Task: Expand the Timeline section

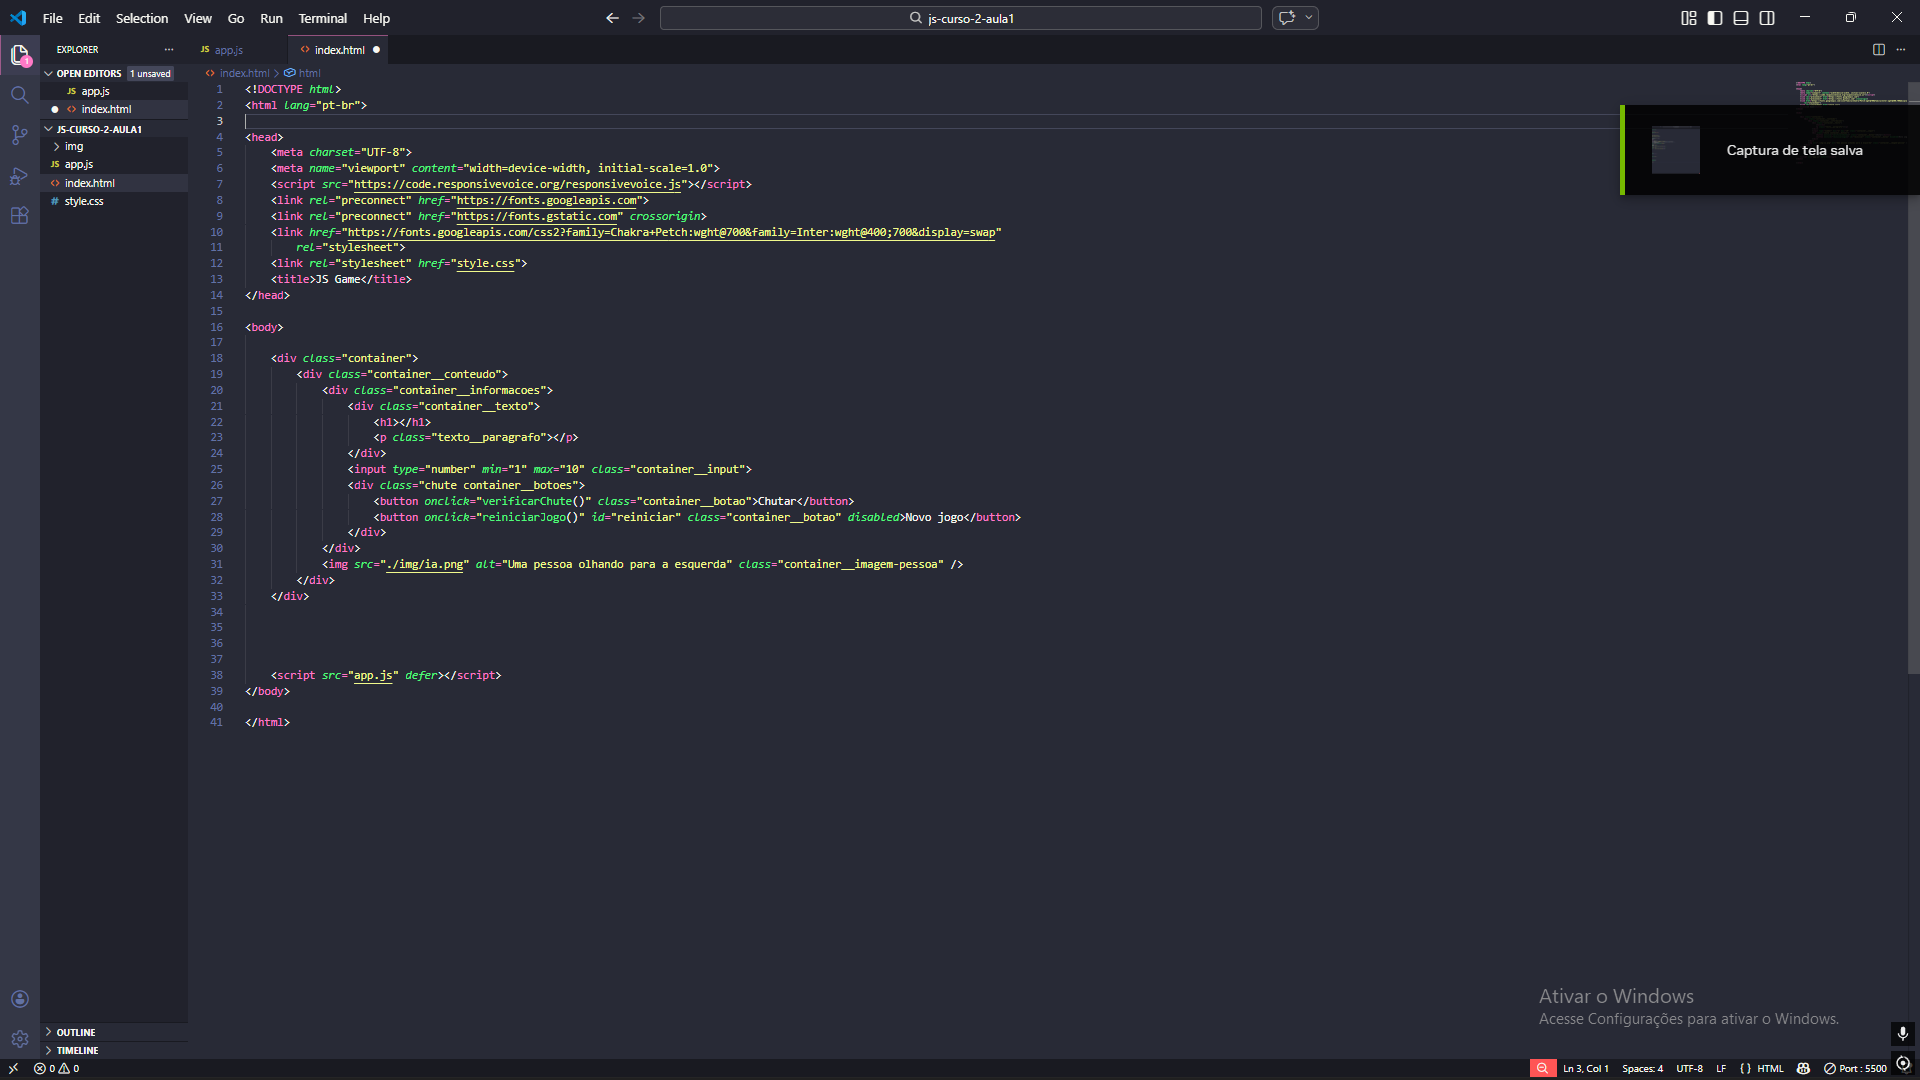Action: (x=77, y=1050)
